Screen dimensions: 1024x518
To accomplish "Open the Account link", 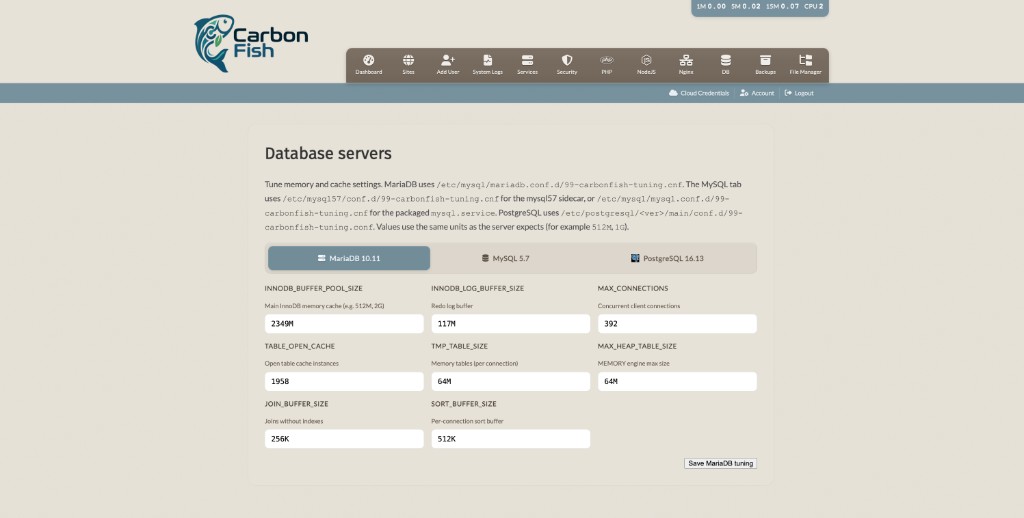I will (757, 93).
